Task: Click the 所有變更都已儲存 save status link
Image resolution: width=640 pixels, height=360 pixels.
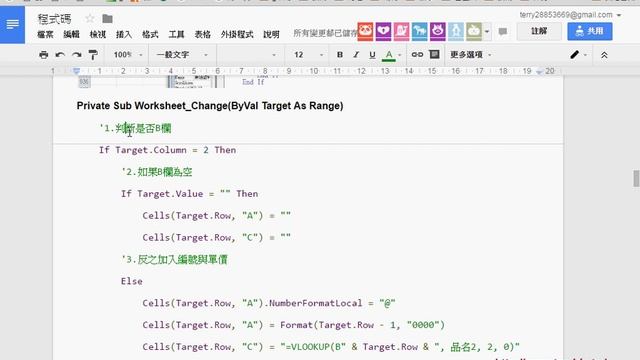Action: pos(325,33)
